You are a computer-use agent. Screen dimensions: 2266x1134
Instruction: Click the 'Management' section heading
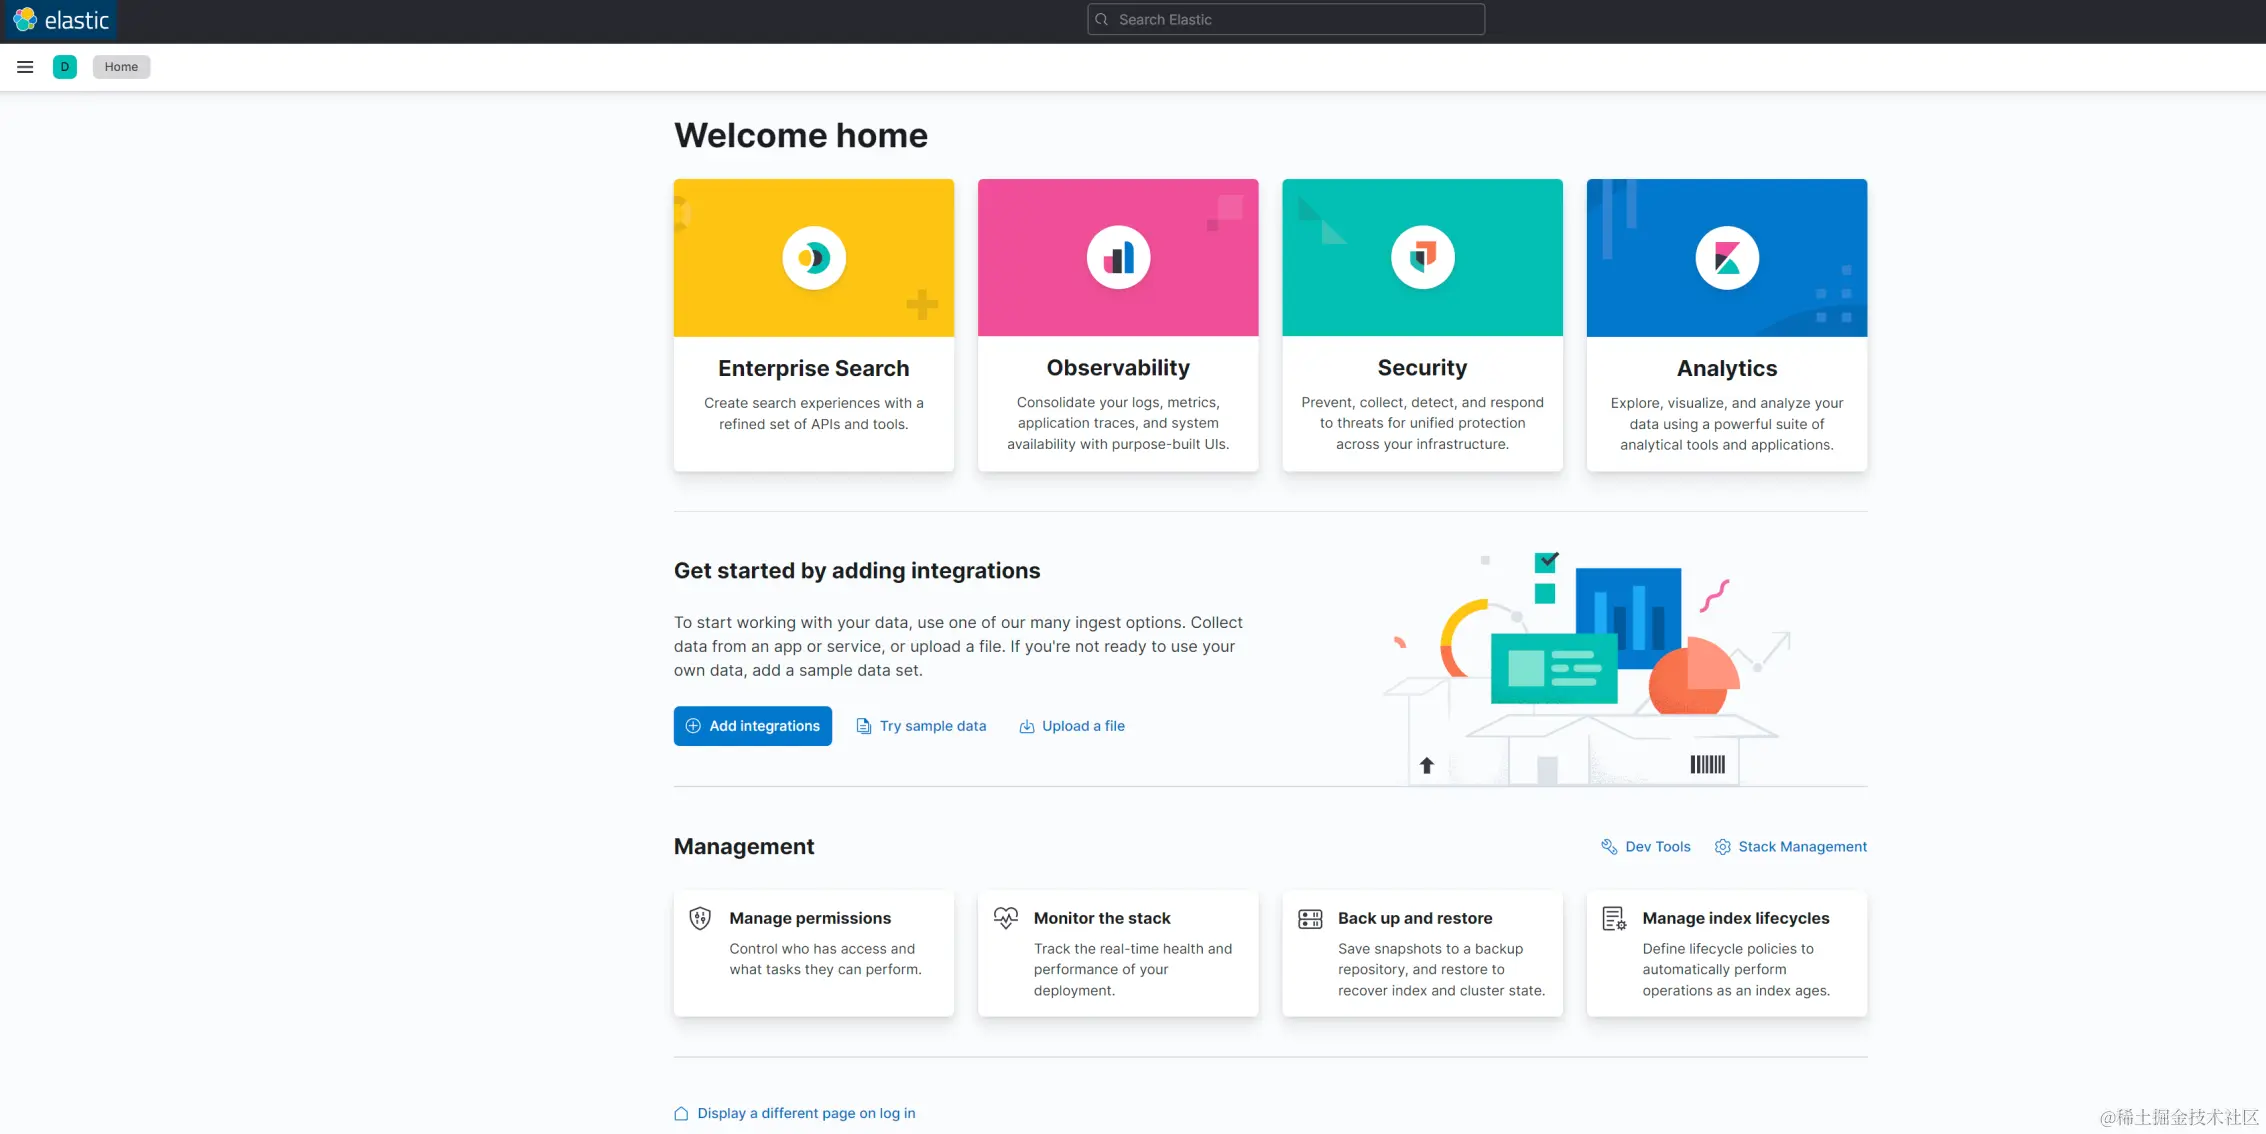(x=744, y=847)
